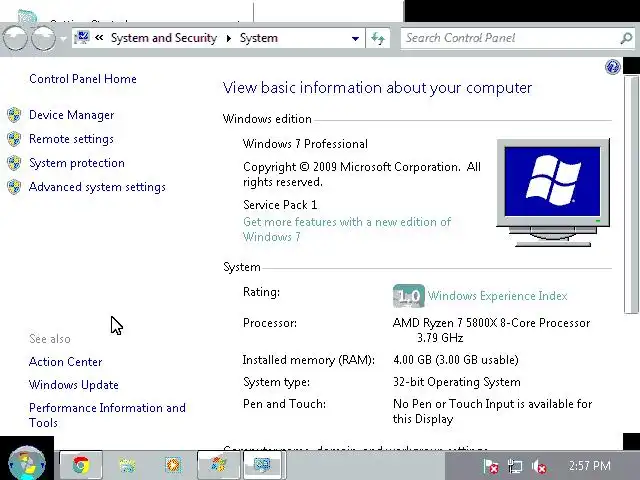Image resolution: width=640 pixels, height=480 pixels.
Task: Expand the double-chevron breadcrumb overflow
Action: [99, 38]
